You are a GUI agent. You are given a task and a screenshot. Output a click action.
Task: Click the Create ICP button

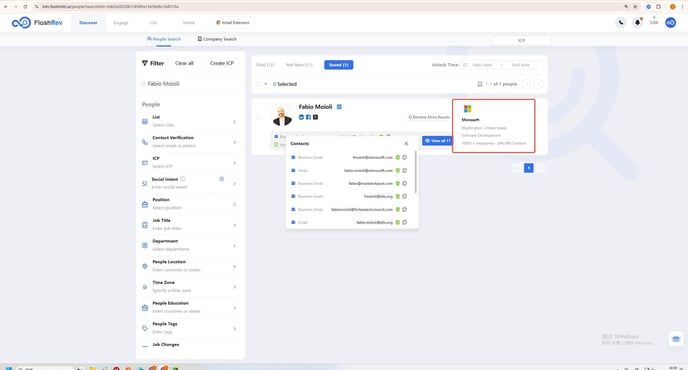pyautogui.click(x=222, y=63)
